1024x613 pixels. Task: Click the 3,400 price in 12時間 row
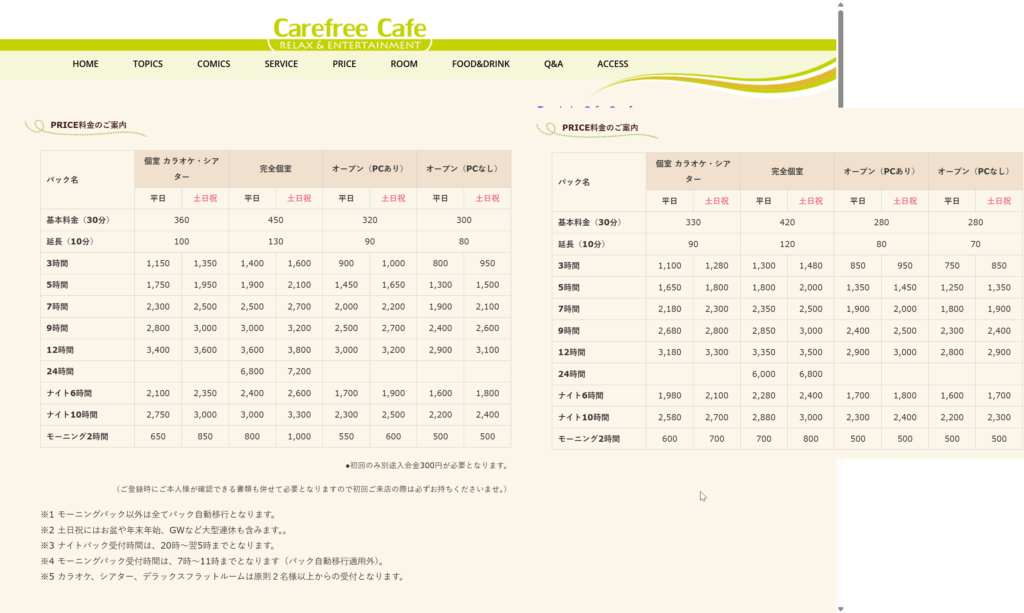158,350
